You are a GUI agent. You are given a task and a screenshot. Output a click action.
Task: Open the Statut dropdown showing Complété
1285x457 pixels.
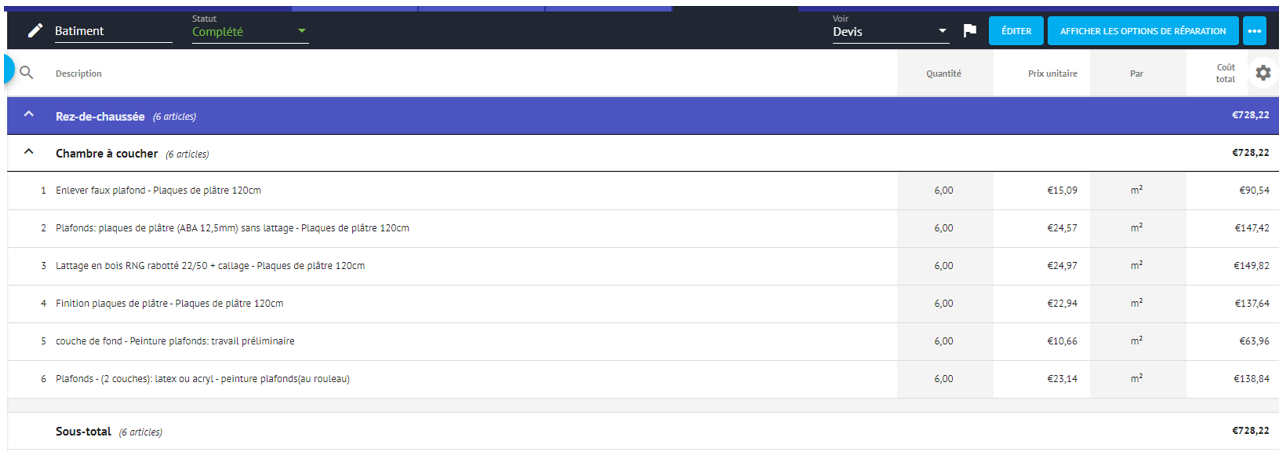249,31
